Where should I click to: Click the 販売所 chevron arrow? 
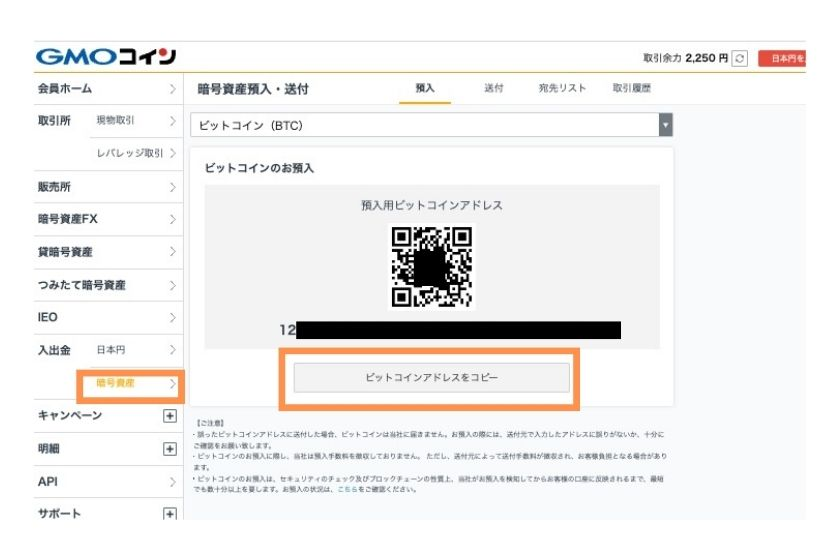click(172, 188)
